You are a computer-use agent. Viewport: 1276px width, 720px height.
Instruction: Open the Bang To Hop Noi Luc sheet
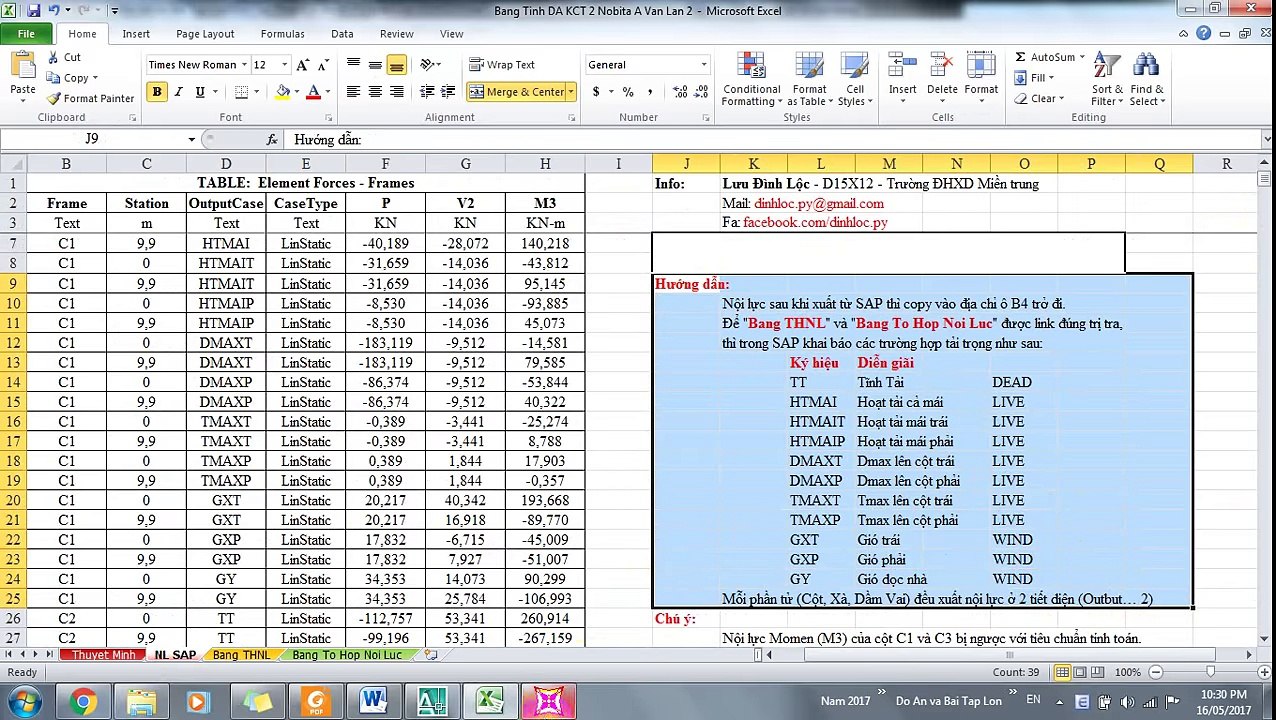[x=346, y=655]
